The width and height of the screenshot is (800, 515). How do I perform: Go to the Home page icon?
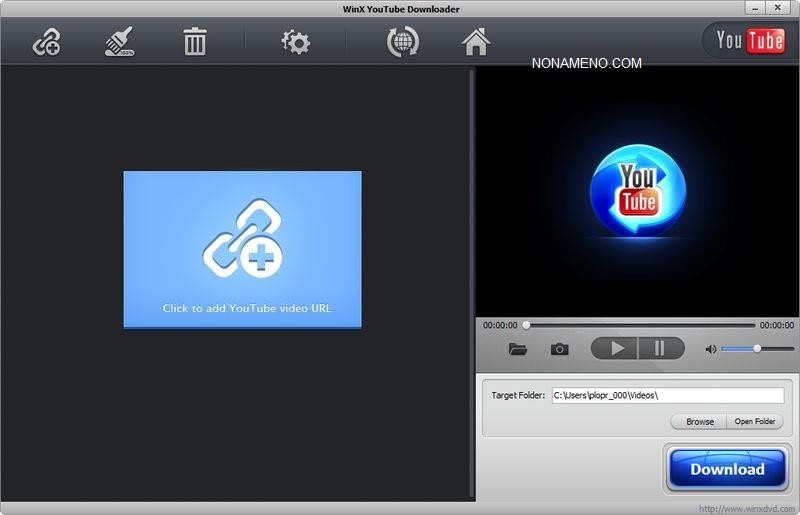click(475, 43)
